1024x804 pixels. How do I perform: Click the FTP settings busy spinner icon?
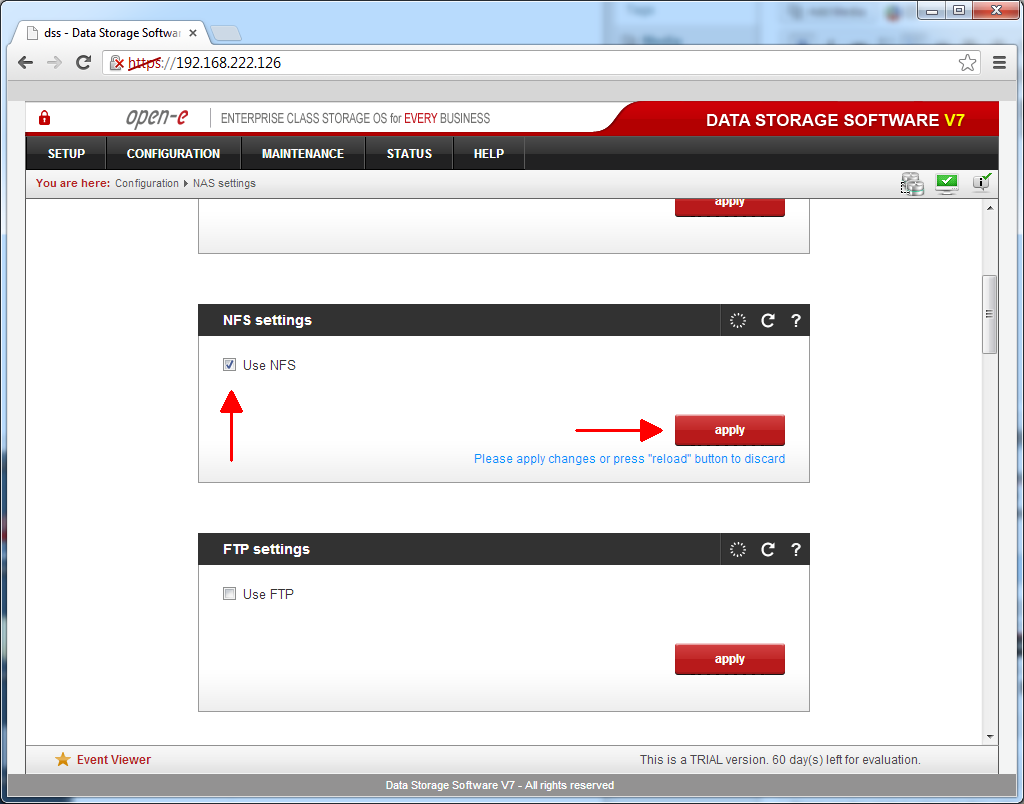(737, 550)
